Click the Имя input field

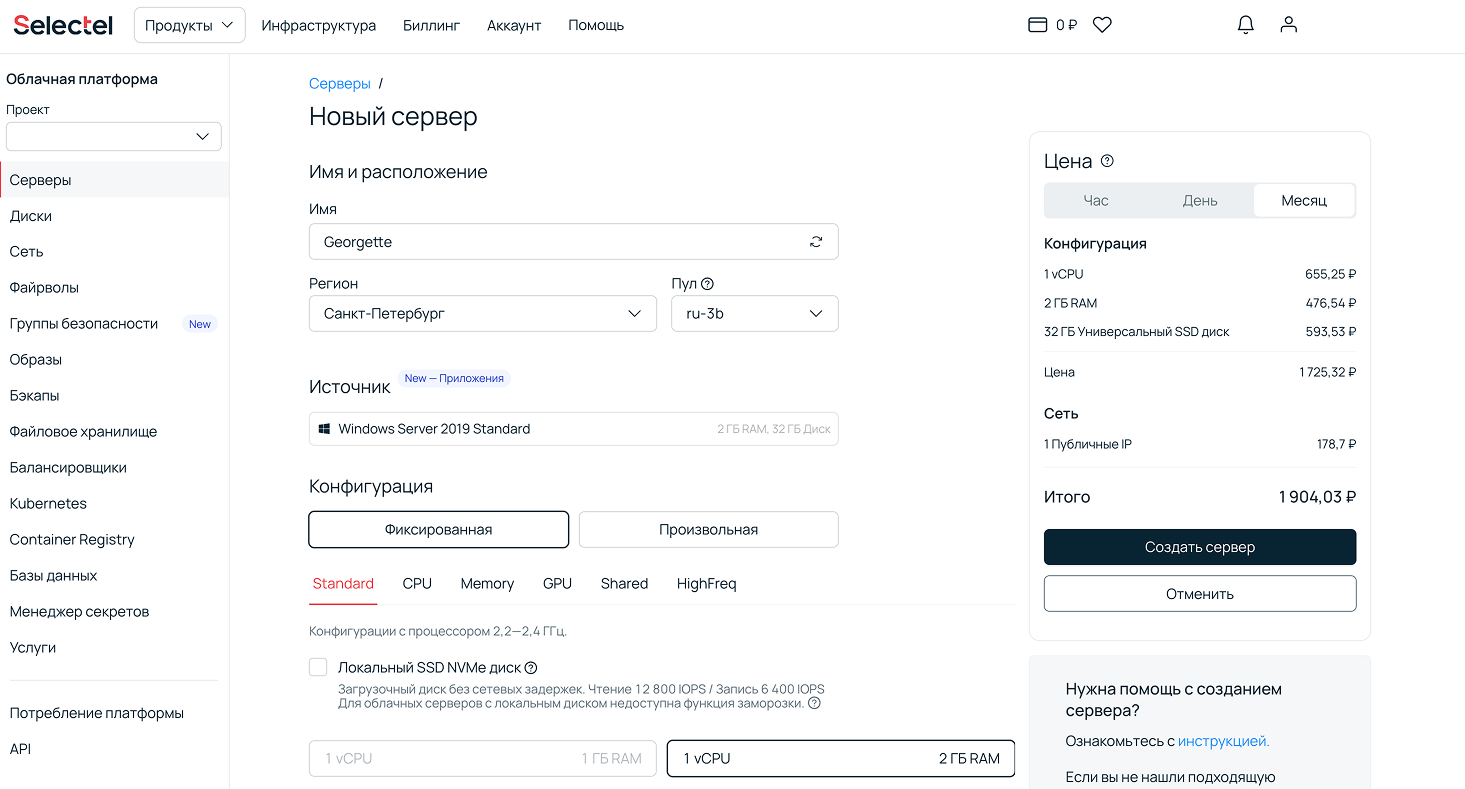560,242
